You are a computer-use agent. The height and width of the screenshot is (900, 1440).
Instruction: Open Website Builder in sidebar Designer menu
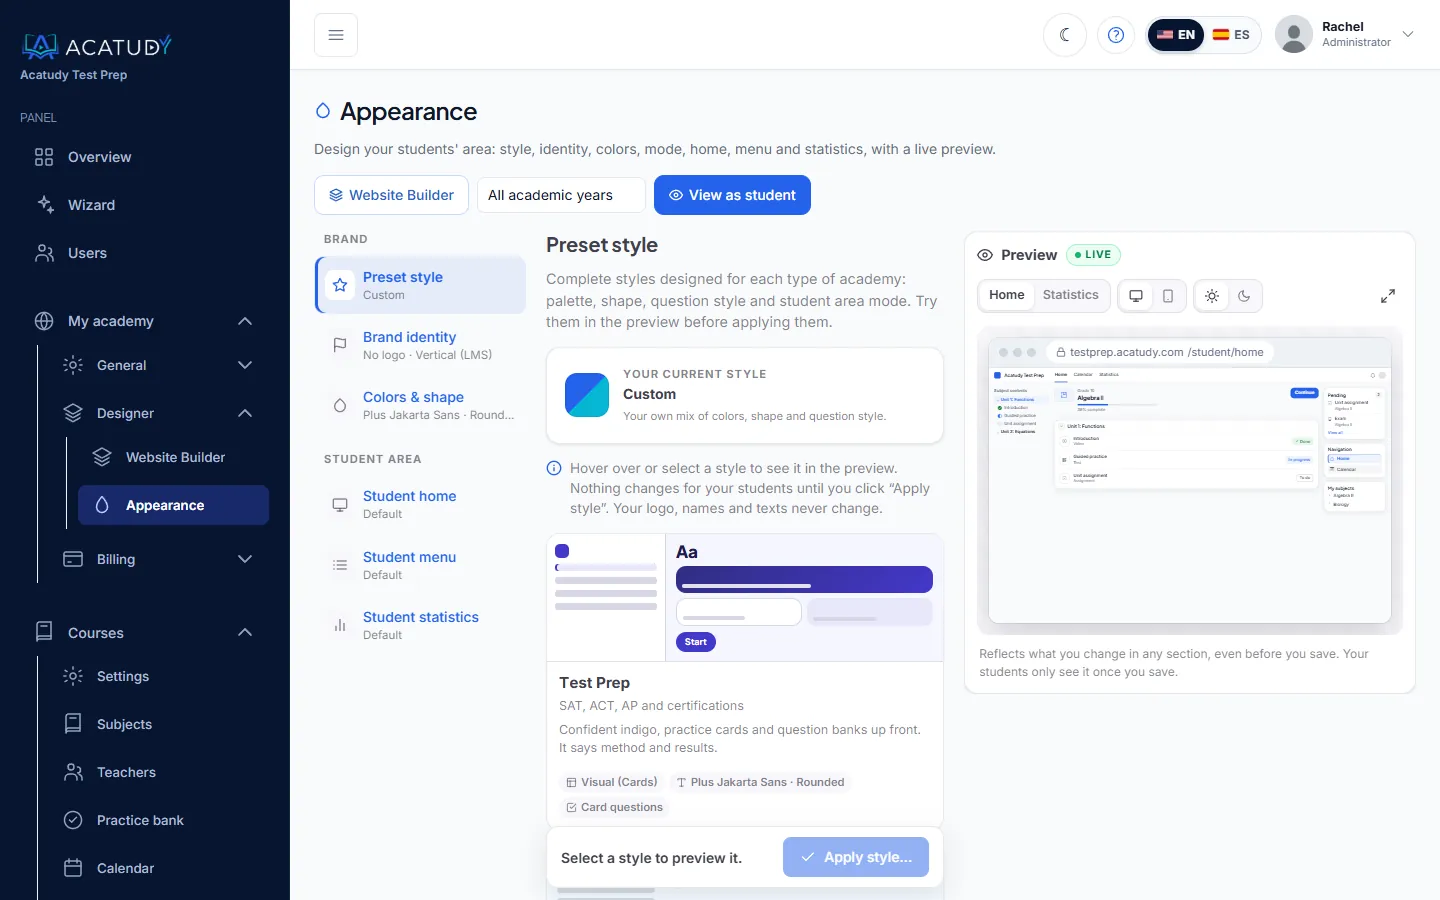pyautogui.click(x=174, y=457)
